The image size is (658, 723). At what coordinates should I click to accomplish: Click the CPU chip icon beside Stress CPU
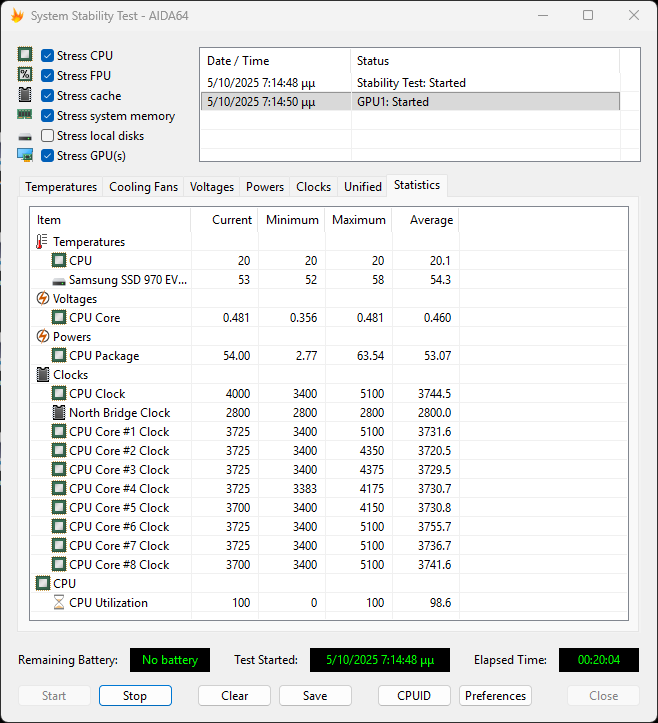coord(25,54)
